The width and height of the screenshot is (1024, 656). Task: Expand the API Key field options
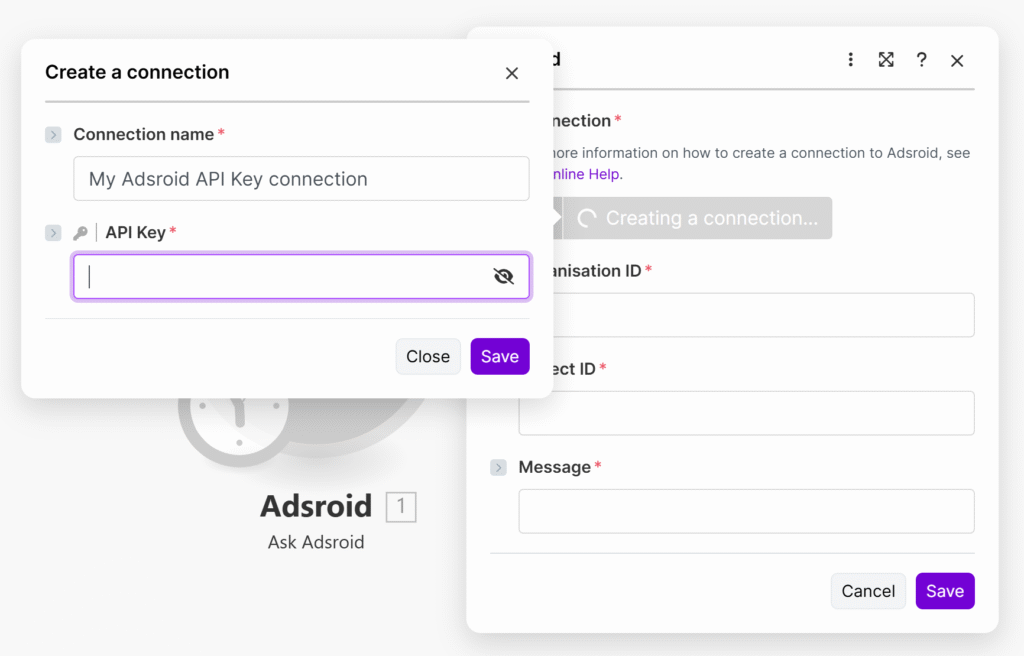(x=53, y=233)
